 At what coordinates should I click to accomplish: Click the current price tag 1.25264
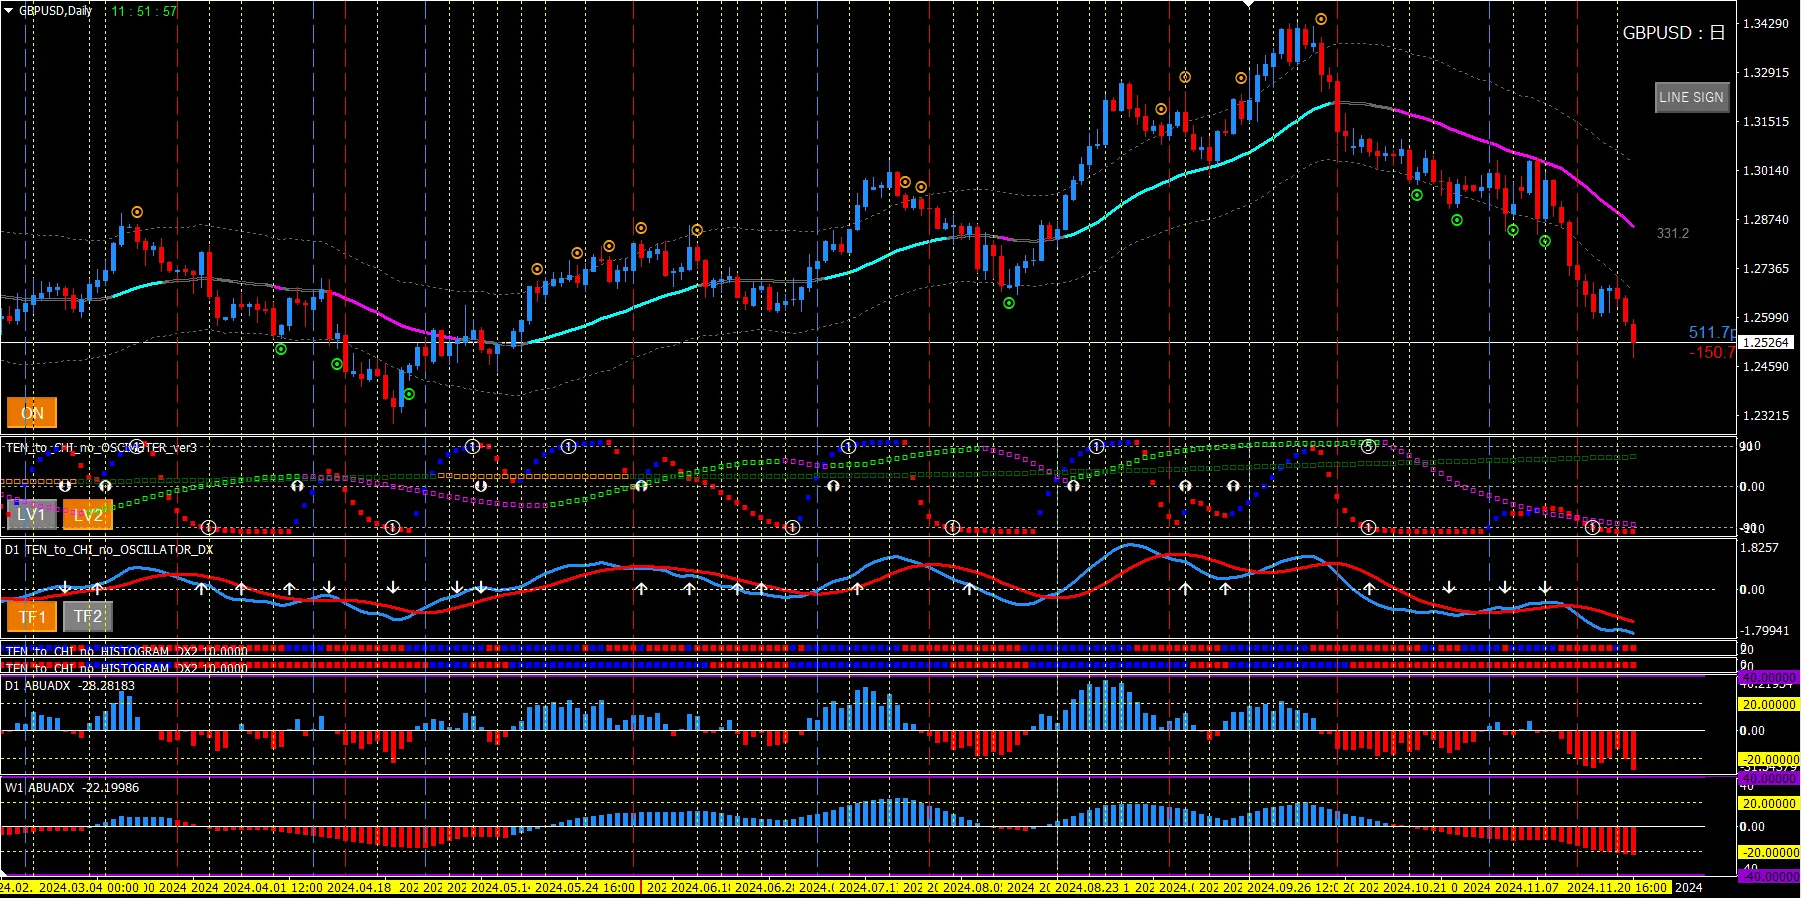click(x=1767, y=342)
